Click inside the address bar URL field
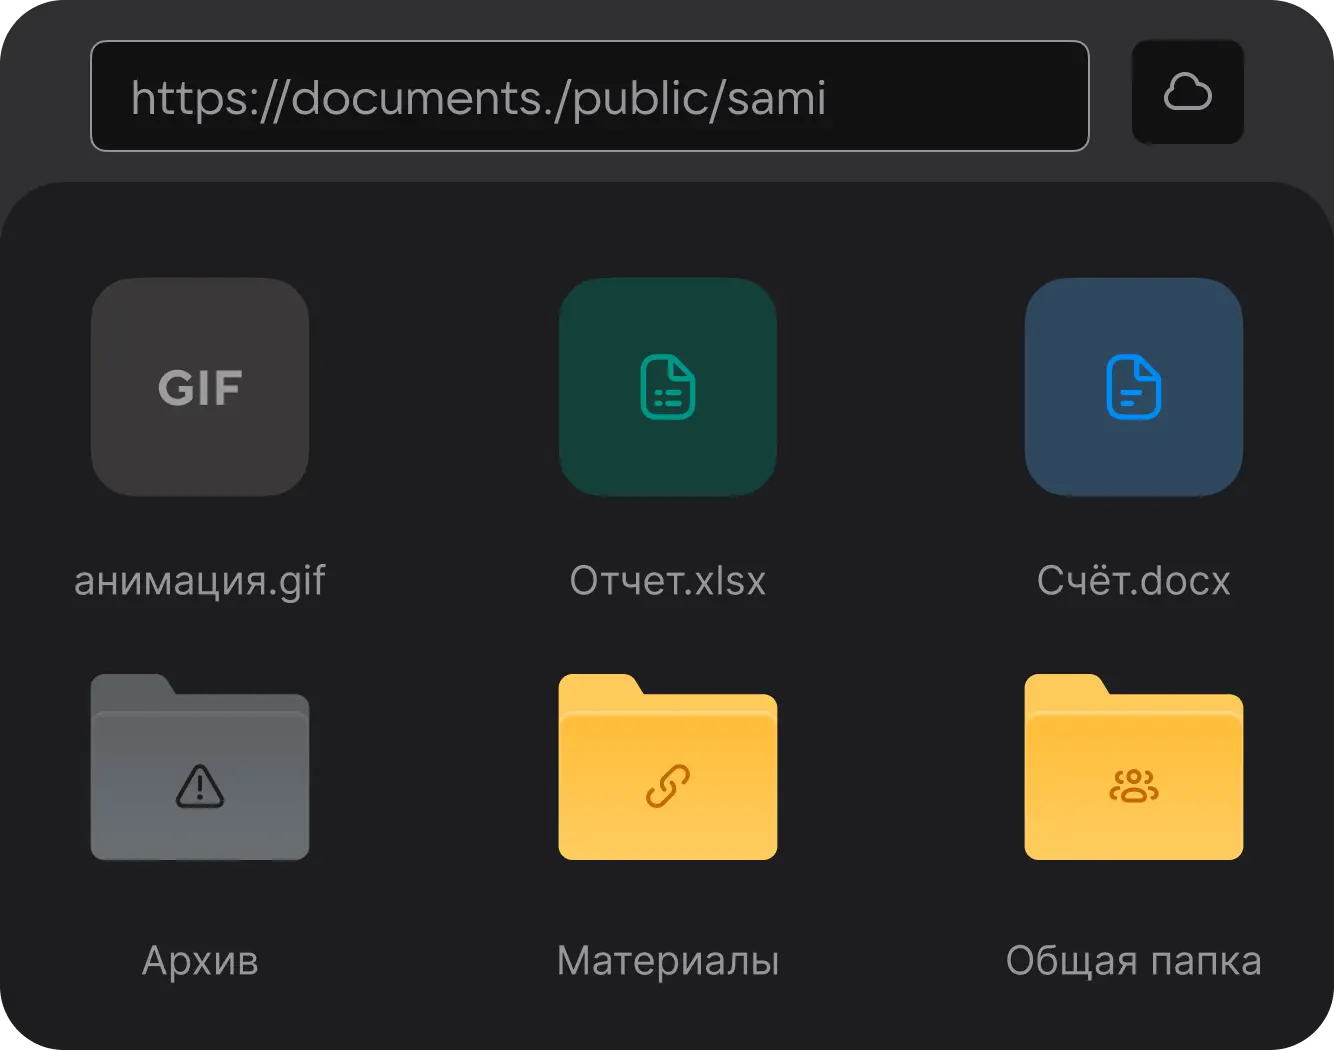Image resolution: width=1334 pixels, height=1050 pixels. pyautogui.click(x=590, y=96)
